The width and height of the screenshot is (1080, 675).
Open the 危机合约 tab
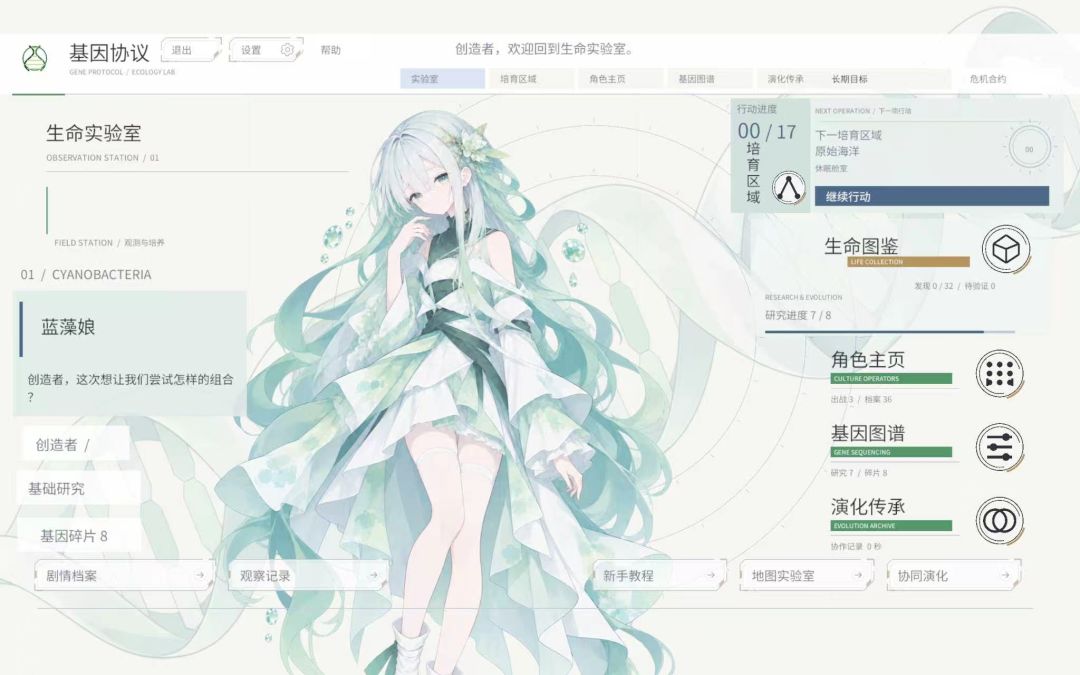(988, 79)
